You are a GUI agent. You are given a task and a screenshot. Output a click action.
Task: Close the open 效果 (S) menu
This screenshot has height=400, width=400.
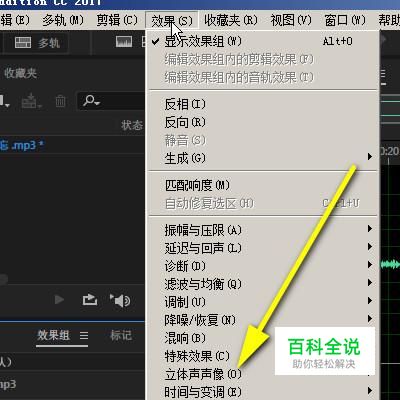[x=172, y=20]
